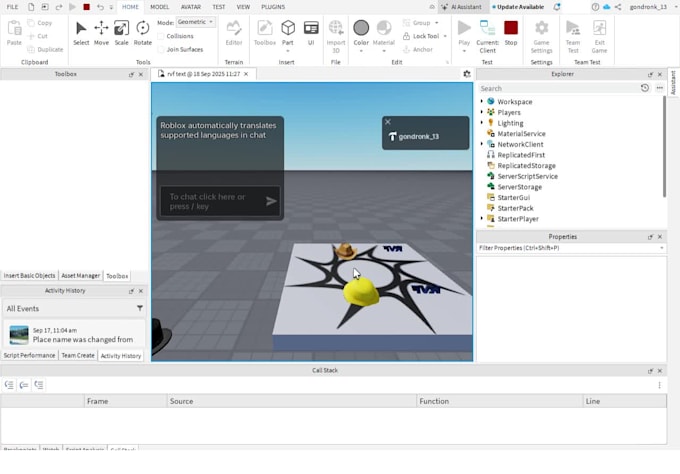The image size is (680, 474).
Task: Send the chat message arrow
Action: [271, 201]
